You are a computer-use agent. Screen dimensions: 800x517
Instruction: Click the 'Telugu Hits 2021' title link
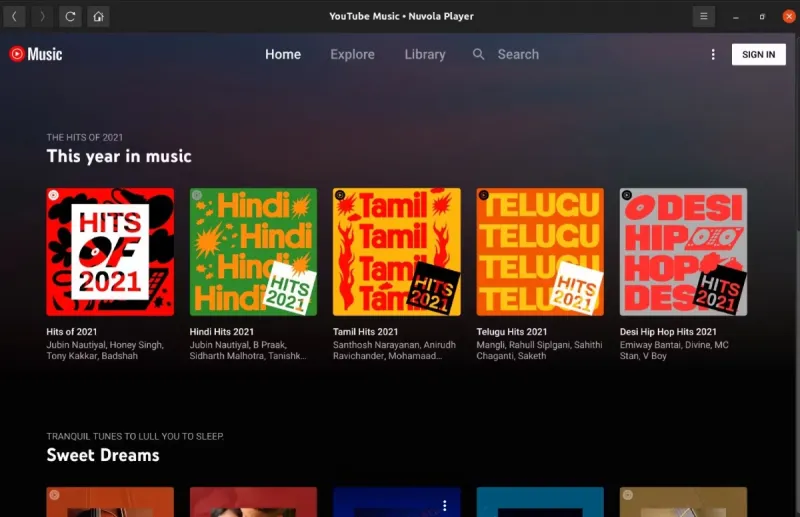pyautogui.click(x=512, y=332)
